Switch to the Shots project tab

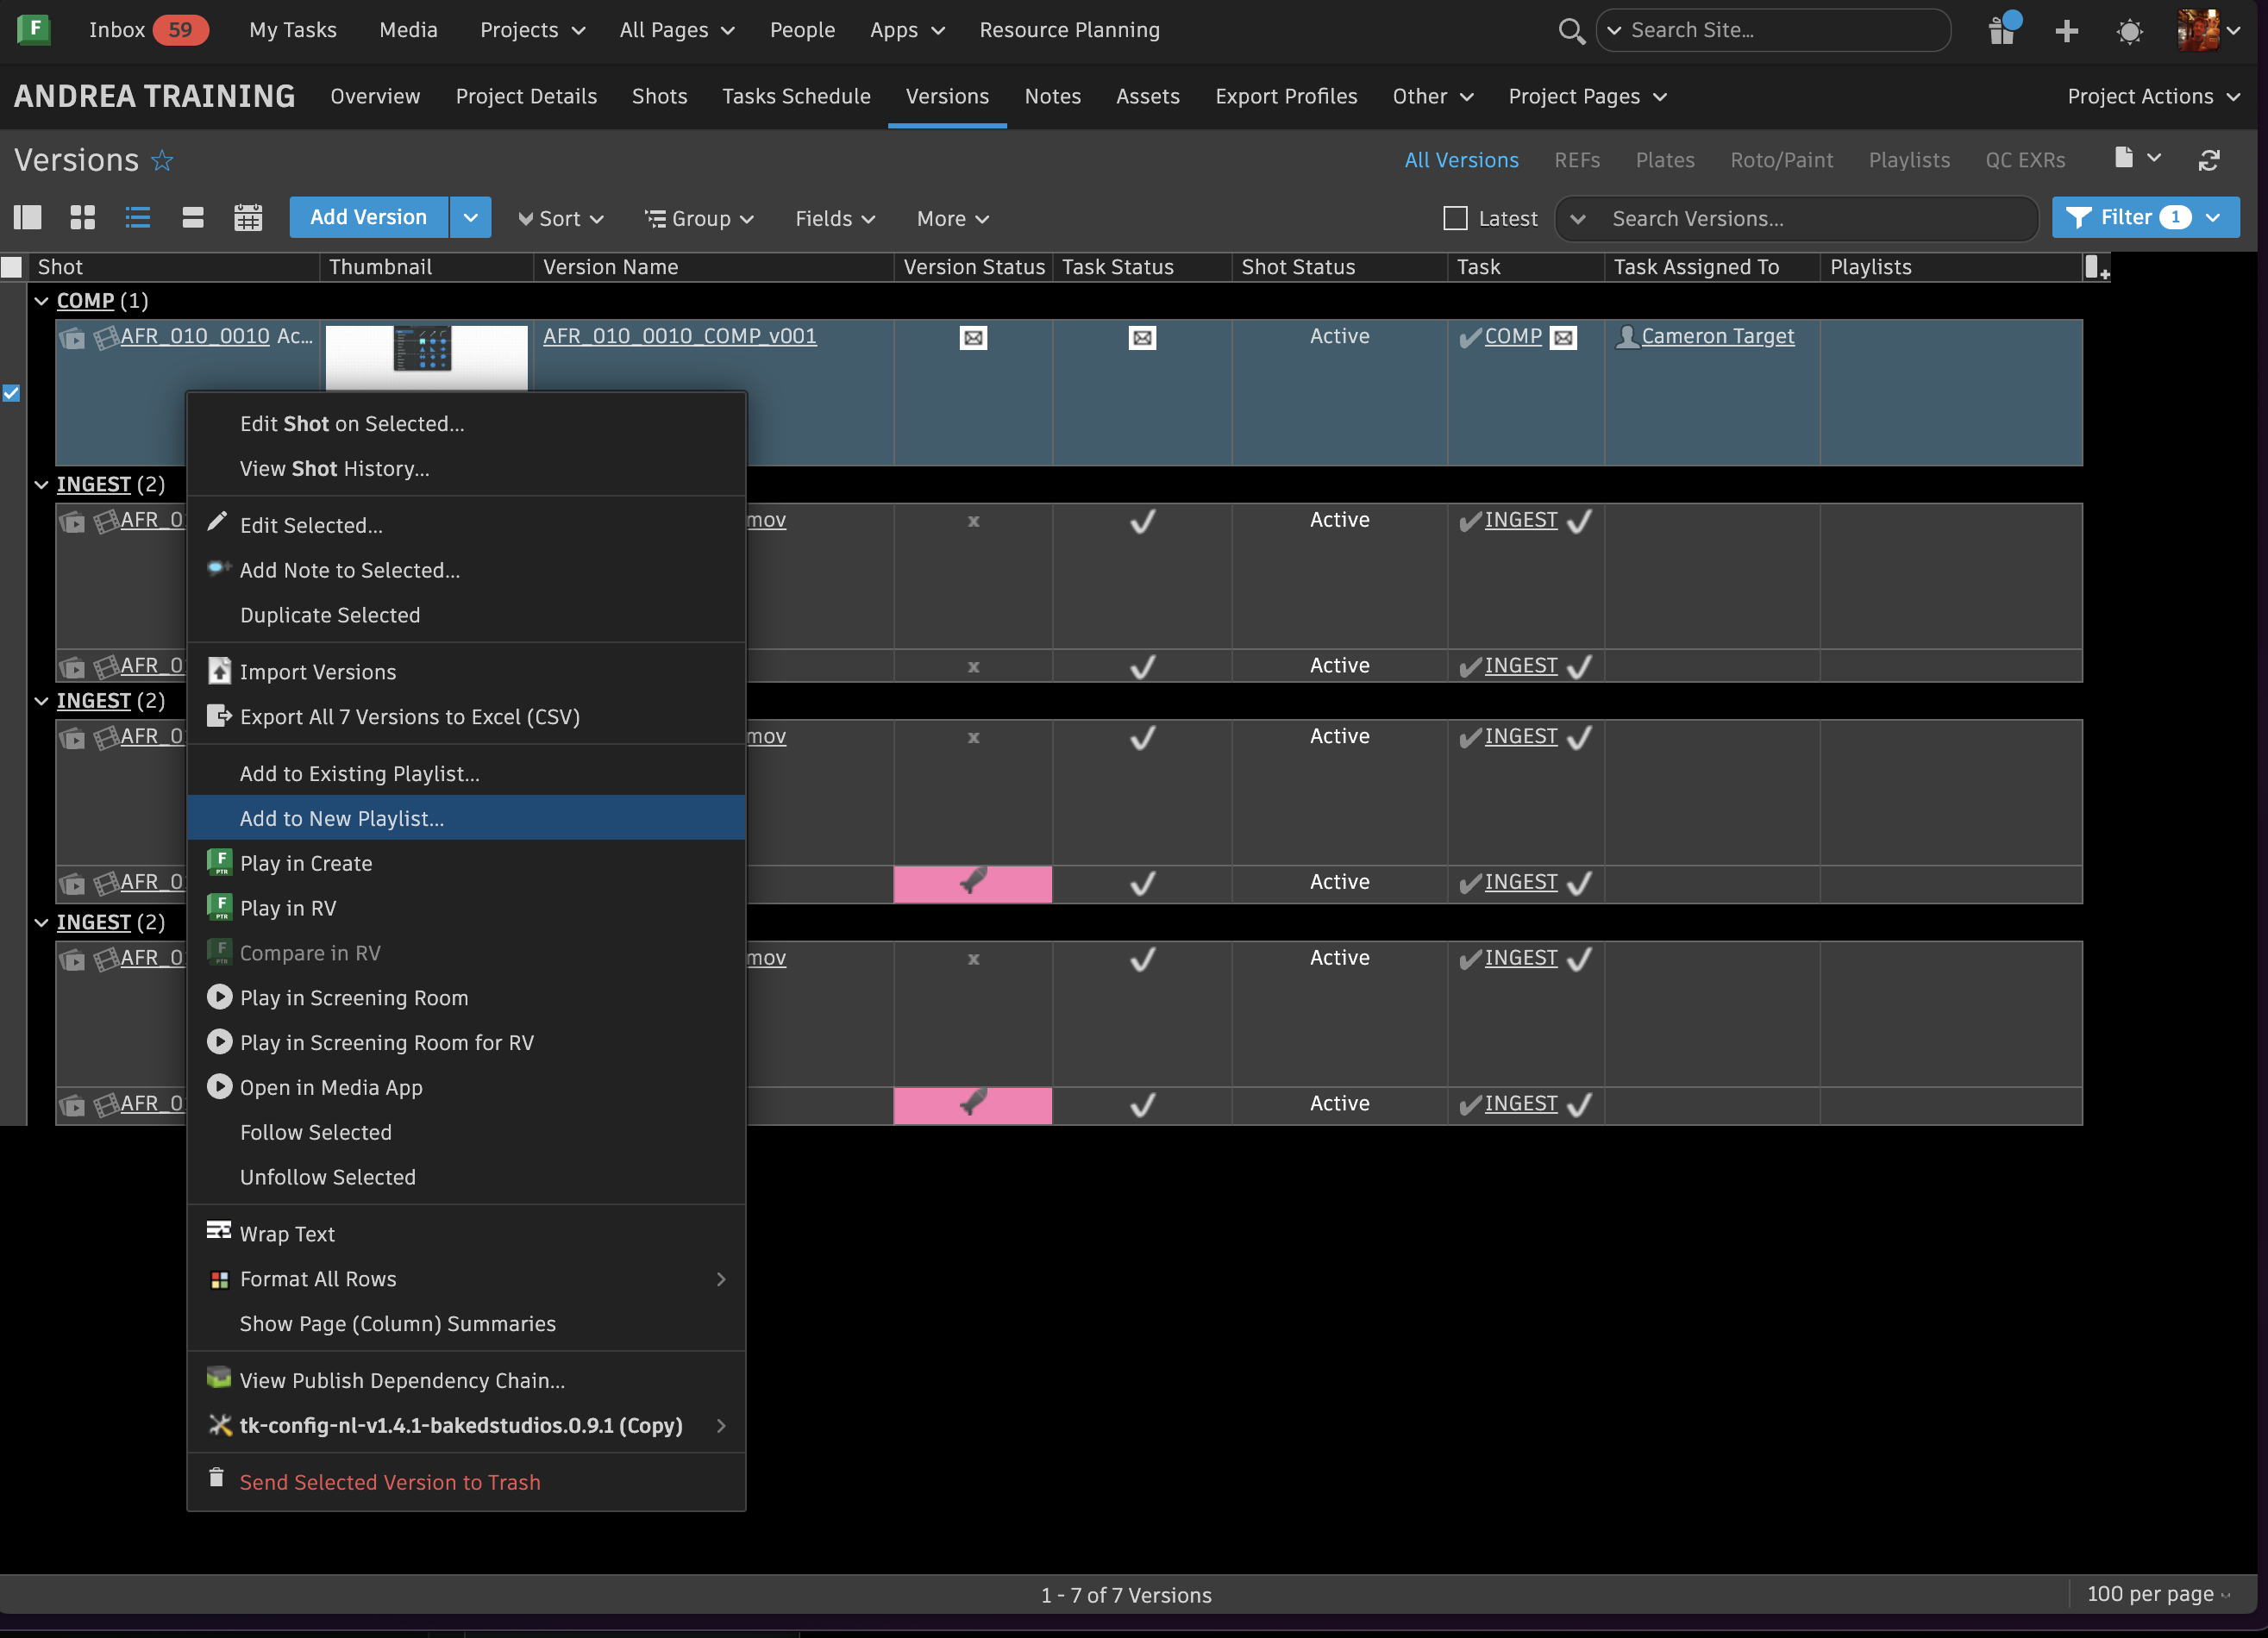click(659, 97)
